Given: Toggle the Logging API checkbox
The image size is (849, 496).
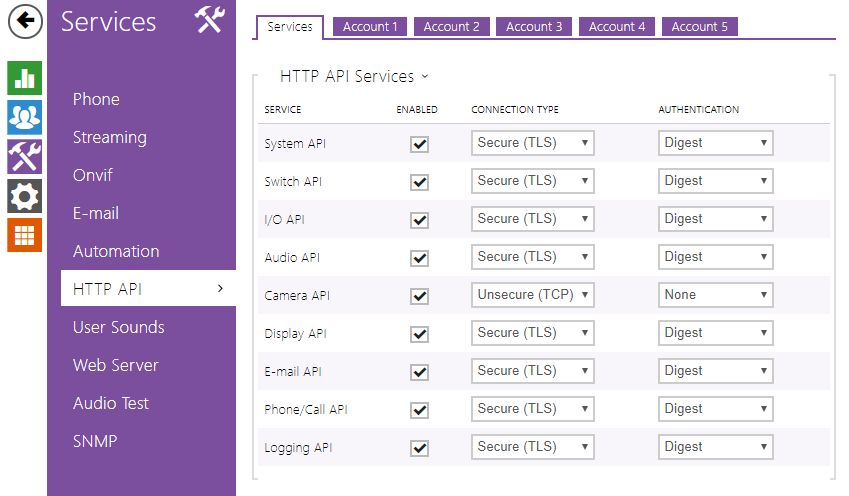Looking at the screenshot, I should [420, 448].
